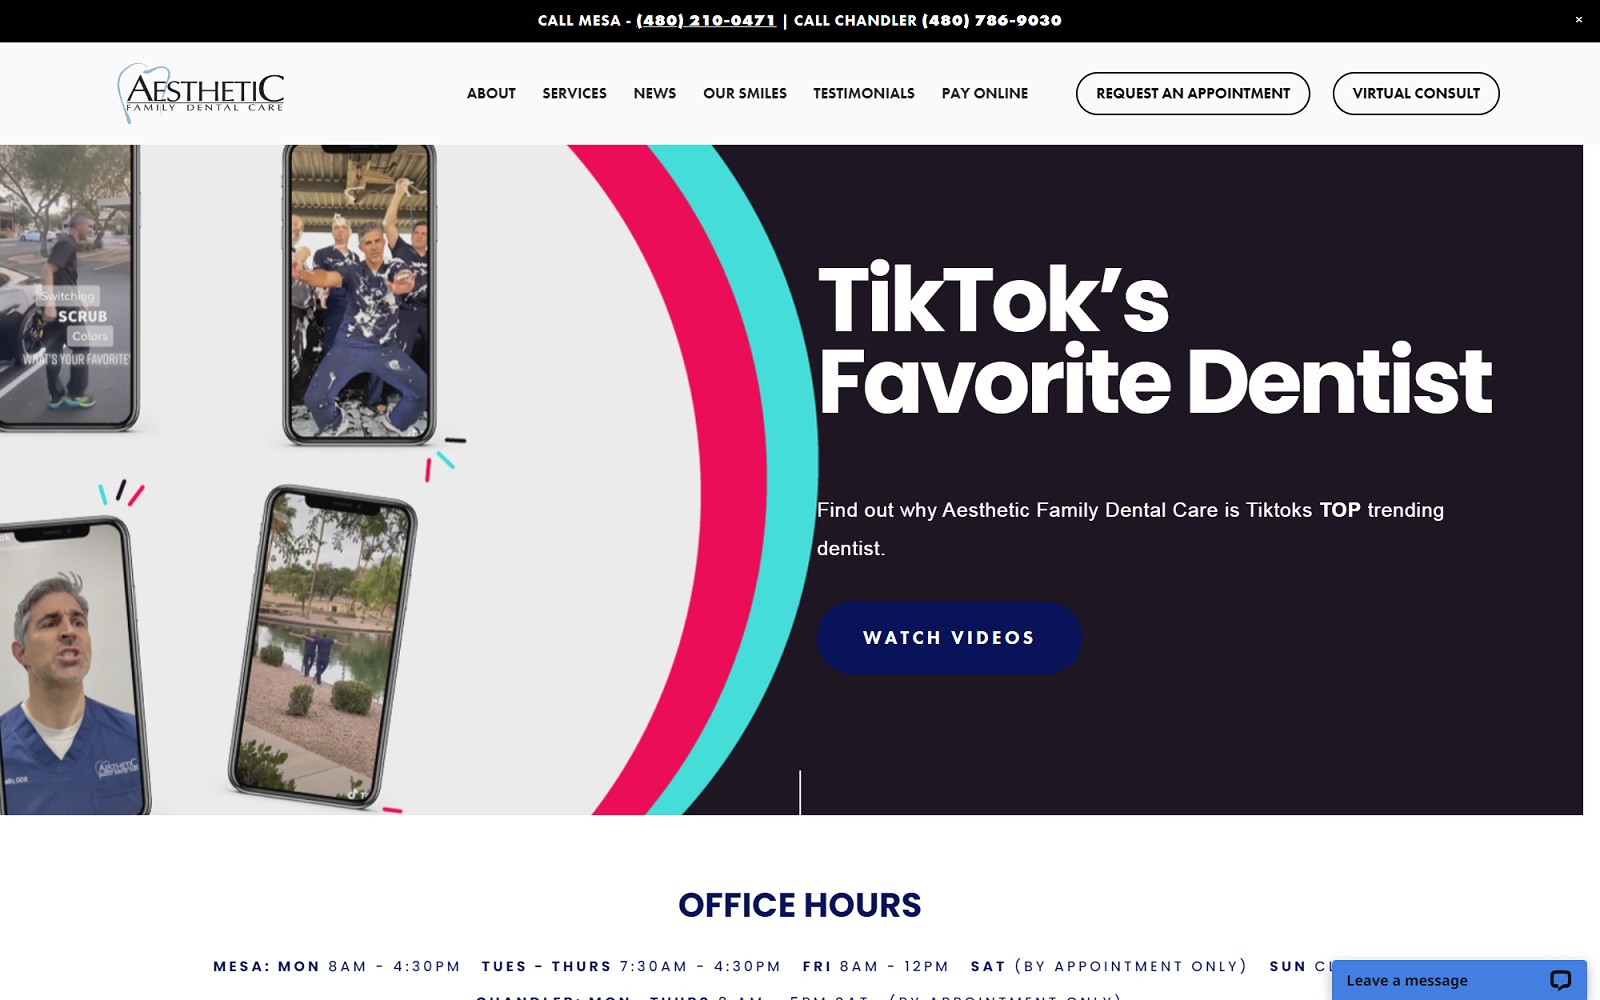Click the phone image showing Scrub Colors video
Screen dimensions: 1600x1000
(68, 288)
